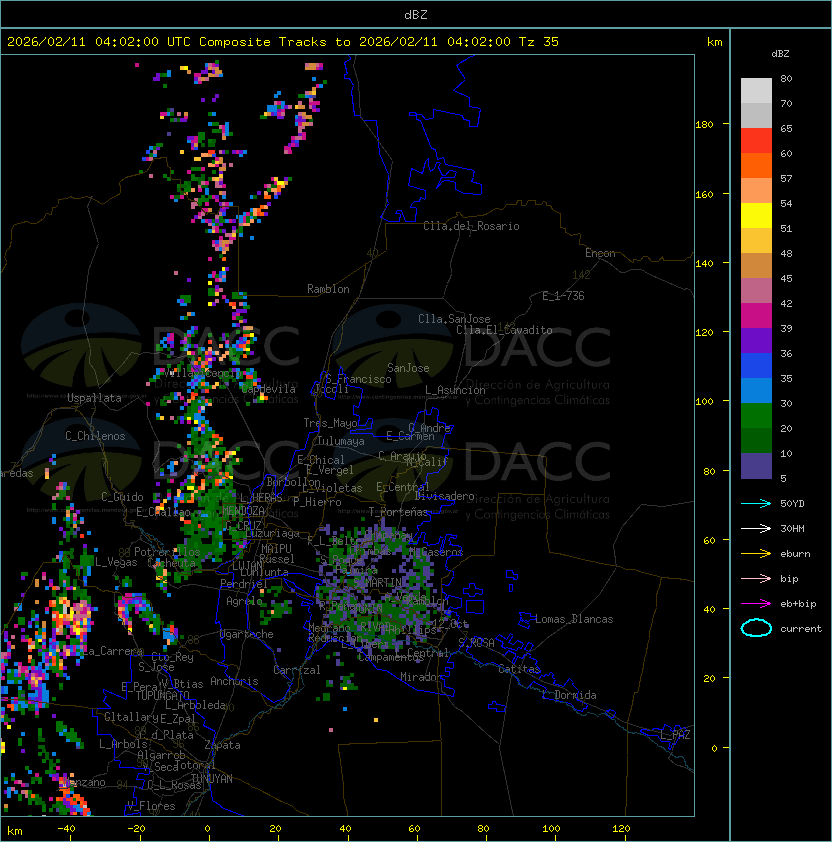Click the Encon map label

pos(600,253)
